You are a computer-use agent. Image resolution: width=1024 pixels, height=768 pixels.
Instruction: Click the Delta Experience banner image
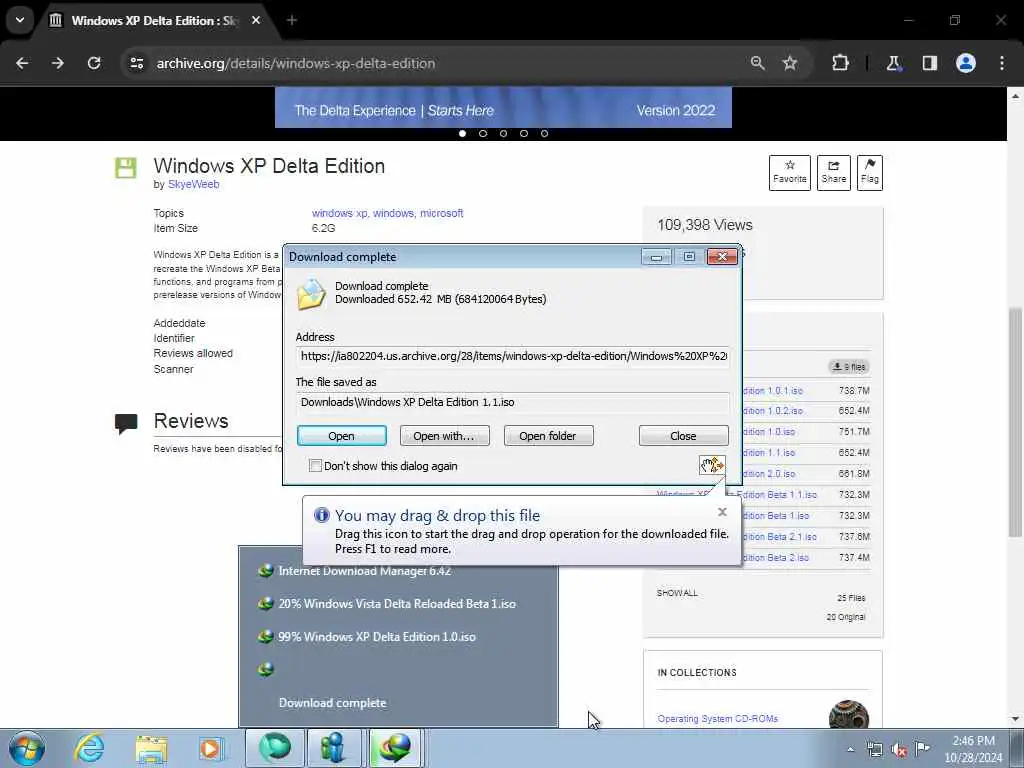[503, 108]
